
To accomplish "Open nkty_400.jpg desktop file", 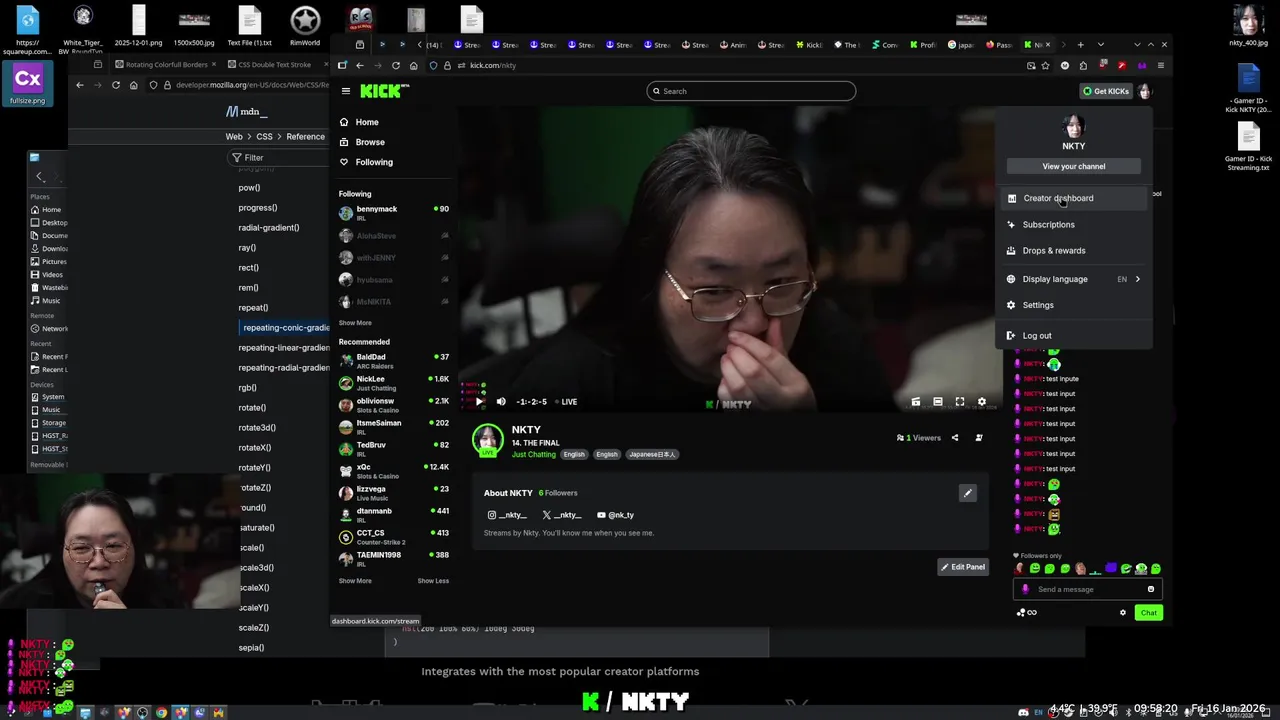I will (1247, 26).
